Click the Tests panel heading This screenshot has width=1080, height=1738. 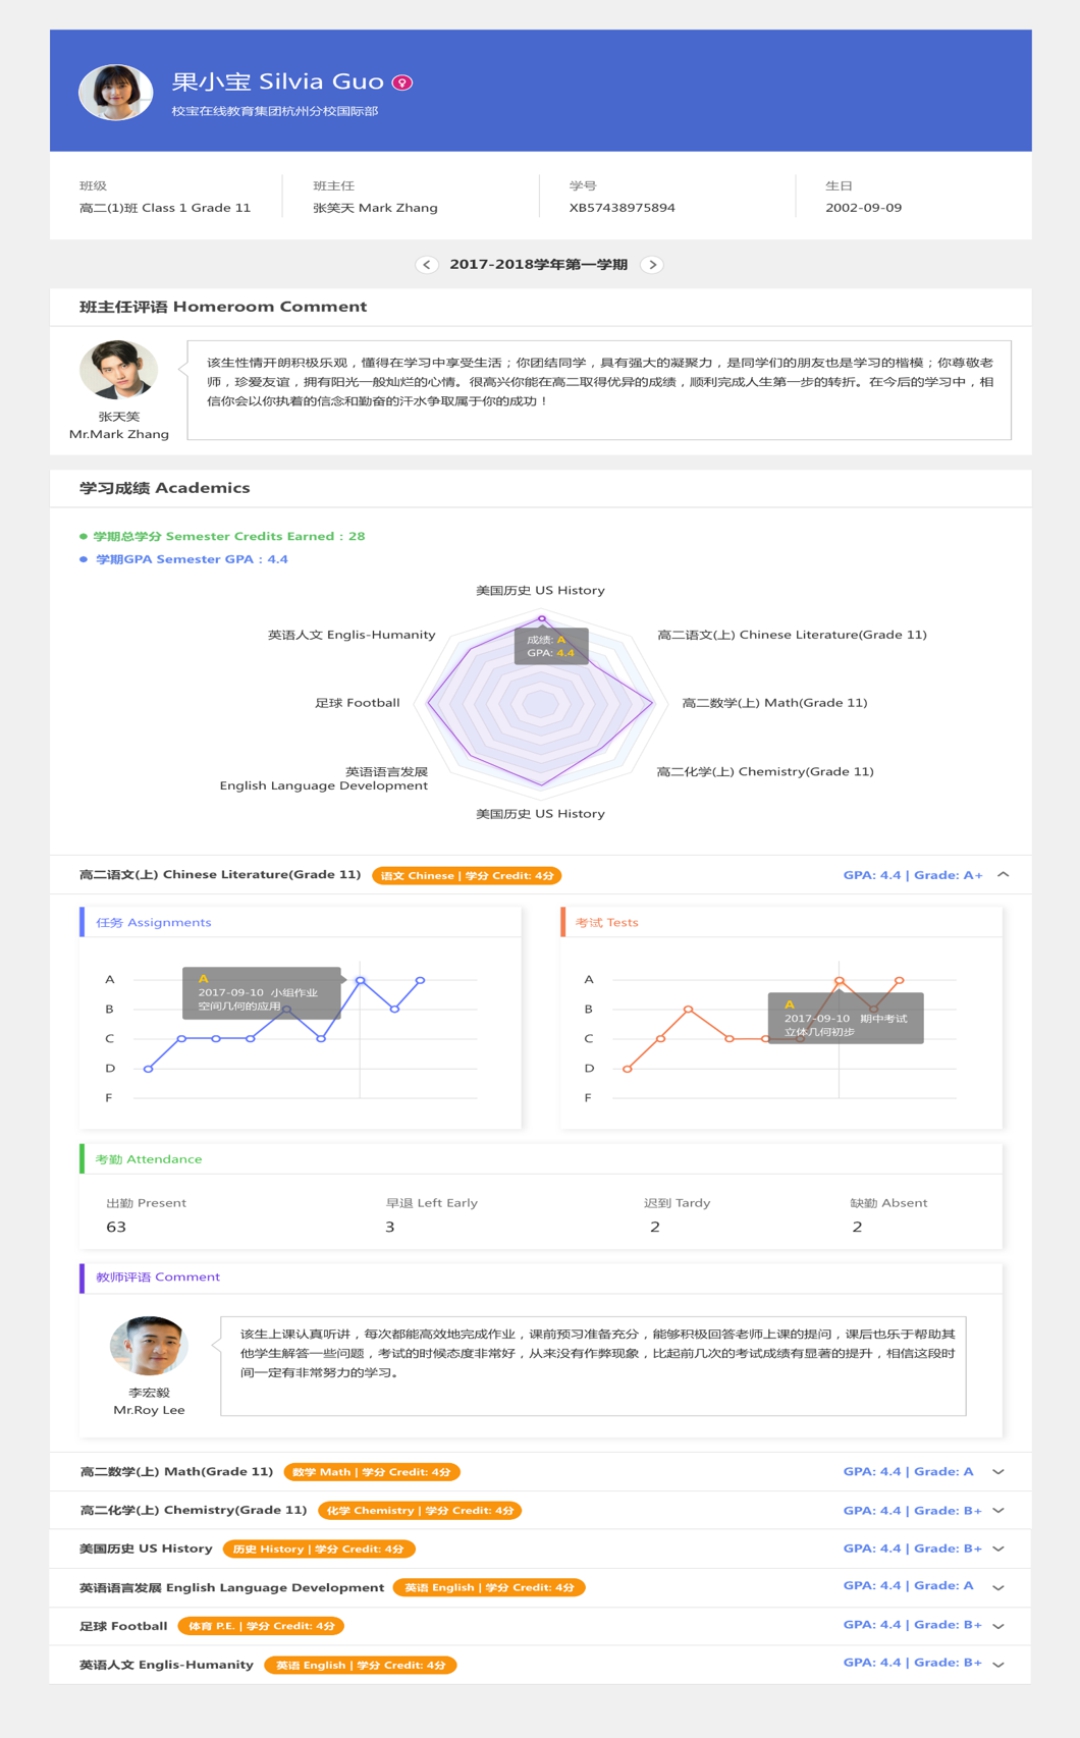(607, 923)
